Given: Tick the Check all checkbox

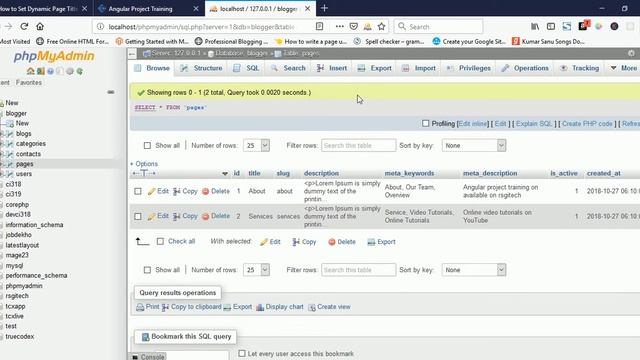Looking at the screenshot, I should click(160, 241).
